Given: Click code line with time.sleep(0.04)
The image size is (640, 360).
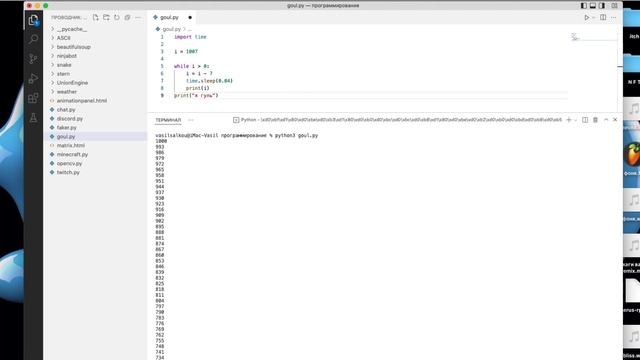Looking at the screenshot, I should coord(209,81).
